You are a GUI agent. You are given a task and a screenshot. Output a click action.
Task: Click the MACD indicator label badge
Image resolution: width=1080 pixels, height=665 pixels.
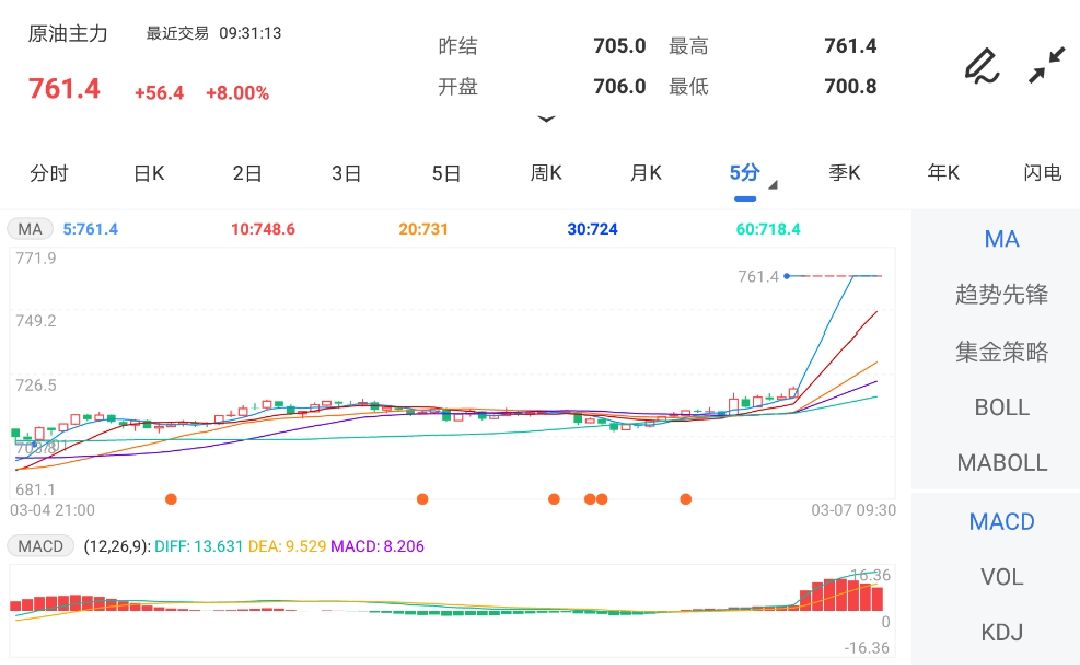pos(41,546)
